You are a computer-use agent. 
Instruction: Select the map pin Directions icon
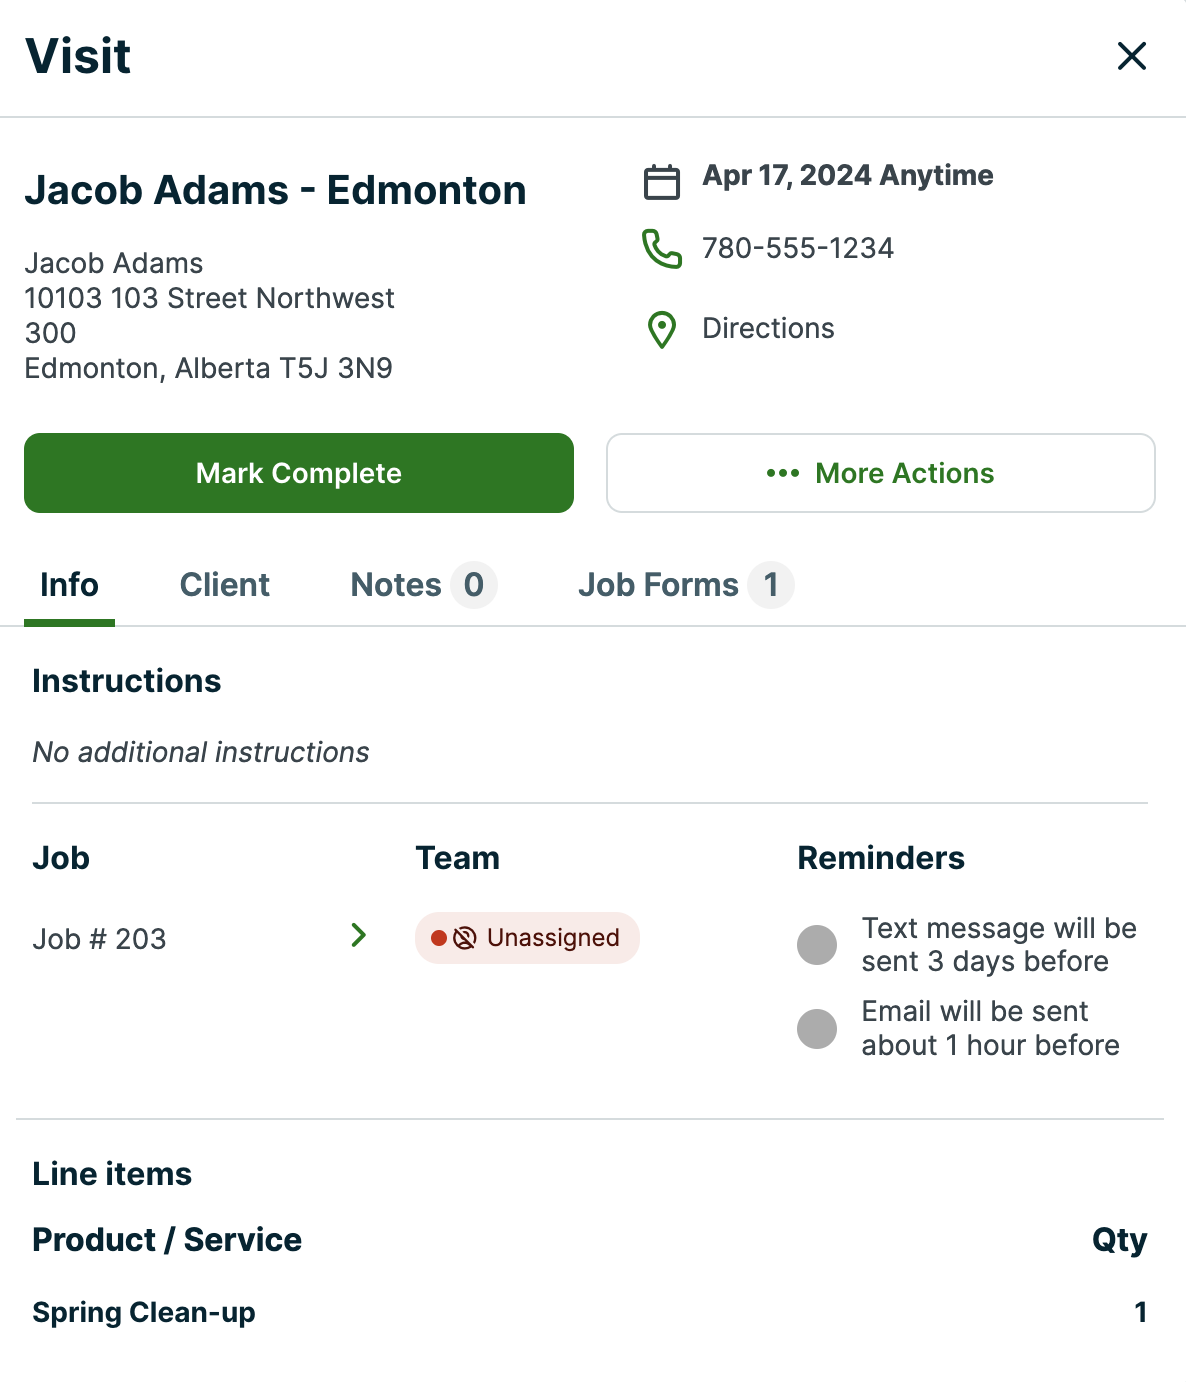pos(661,329)
